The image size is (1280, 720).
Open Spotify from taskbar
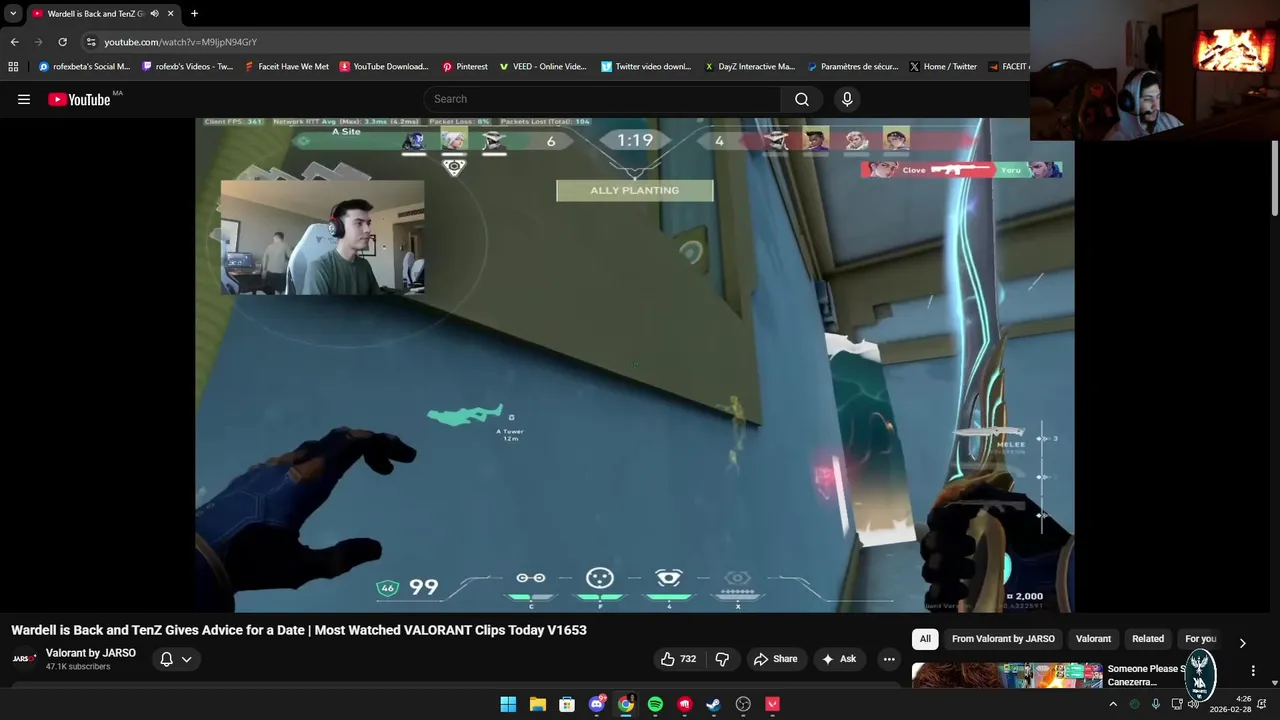click(x=655, y=704)
